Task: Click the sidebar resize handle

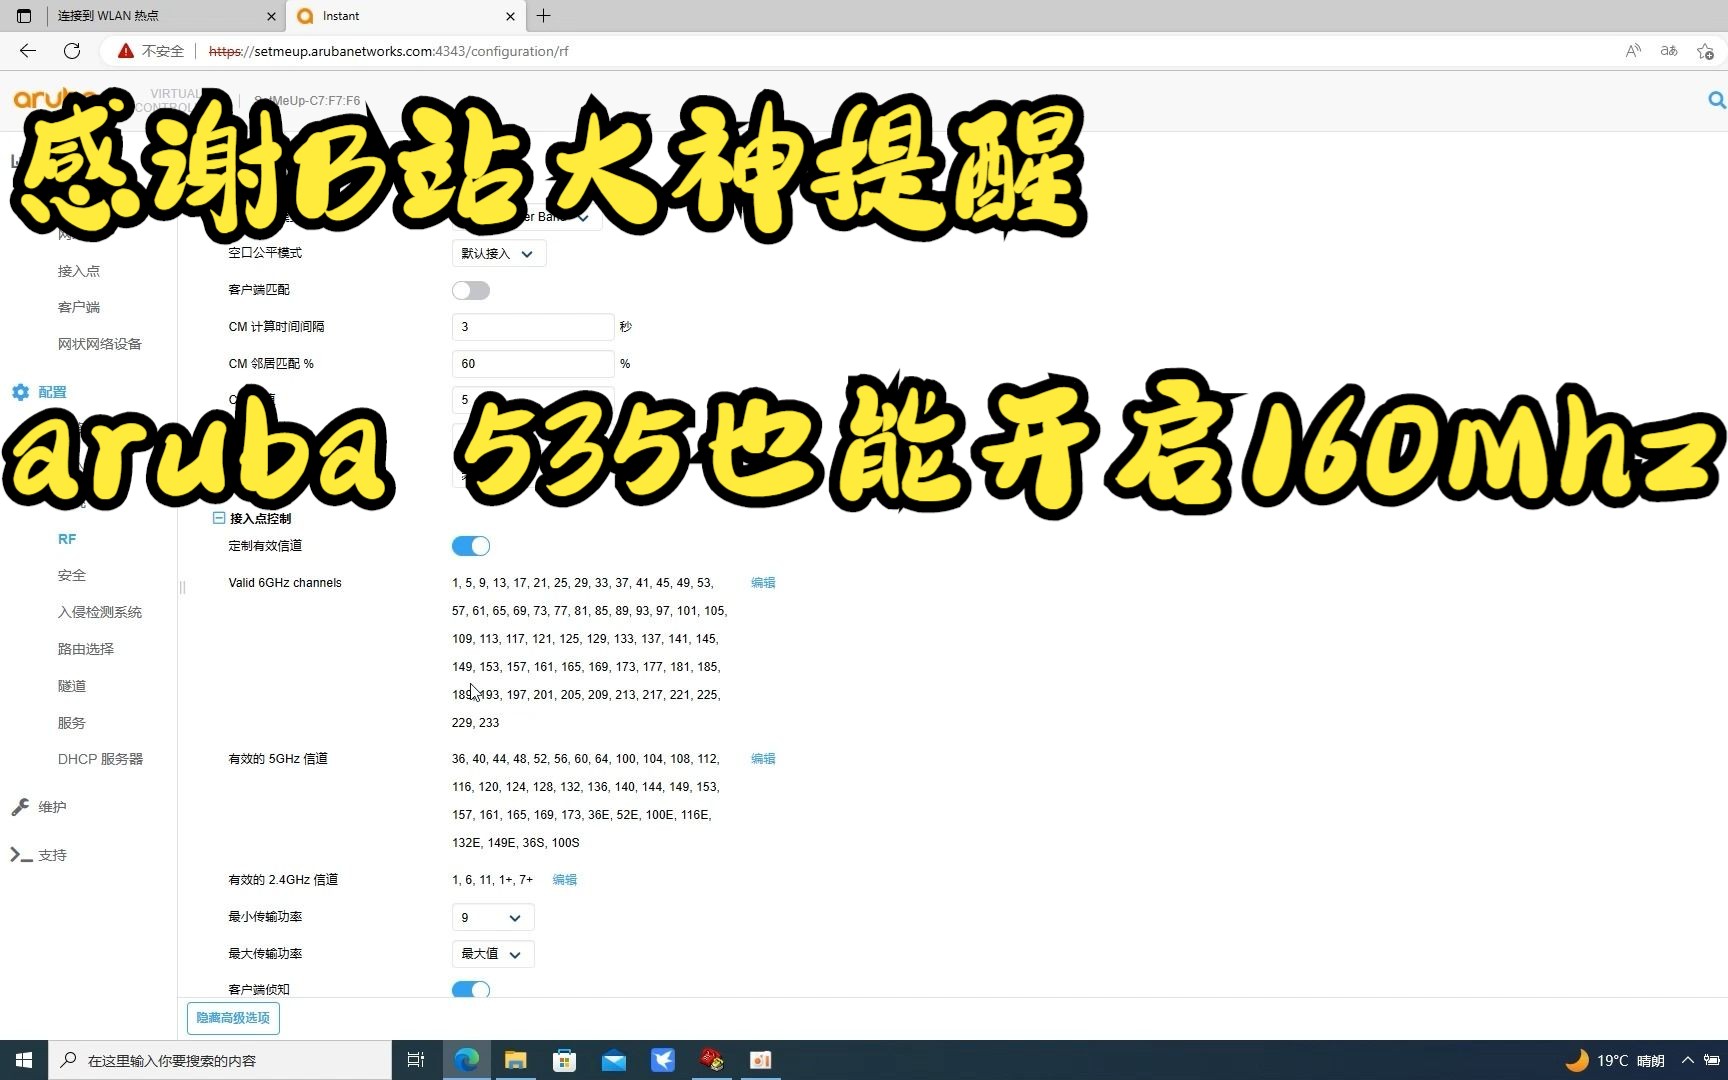Action: point(182,588)
